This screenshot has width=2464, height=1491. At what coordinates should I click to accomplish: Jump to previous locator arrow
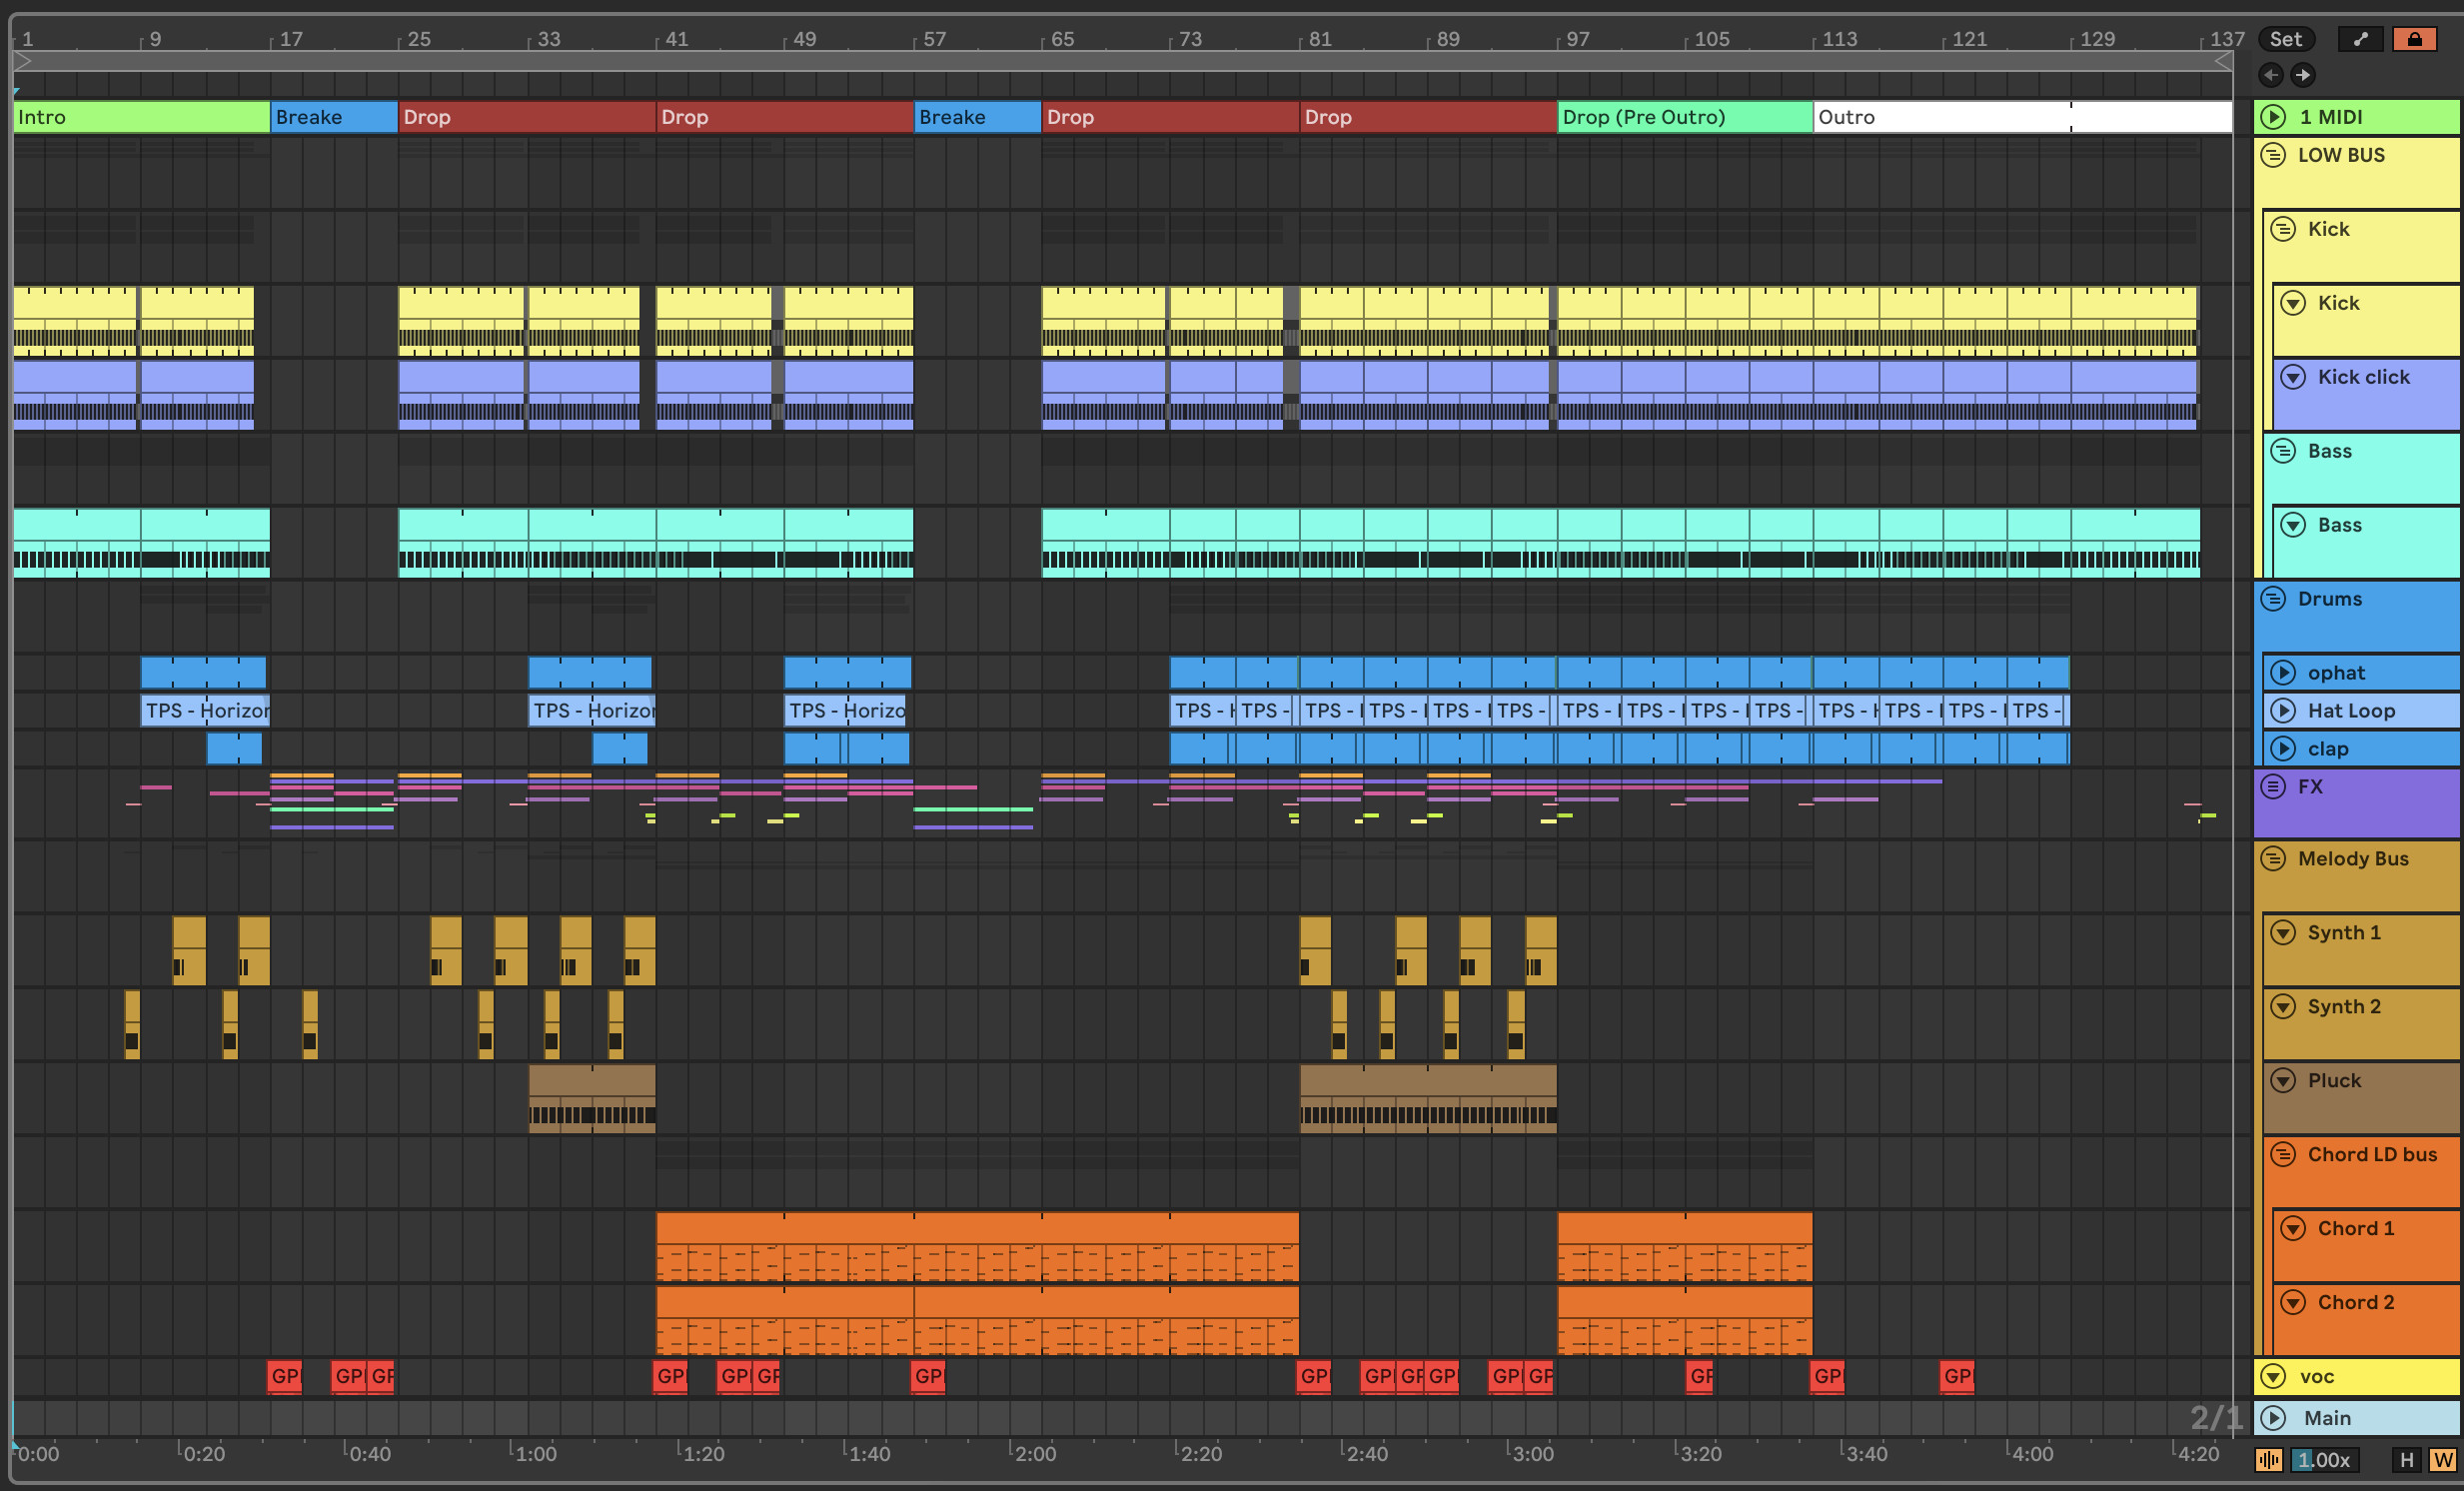pyautogui.click(x=2271, y=75)
